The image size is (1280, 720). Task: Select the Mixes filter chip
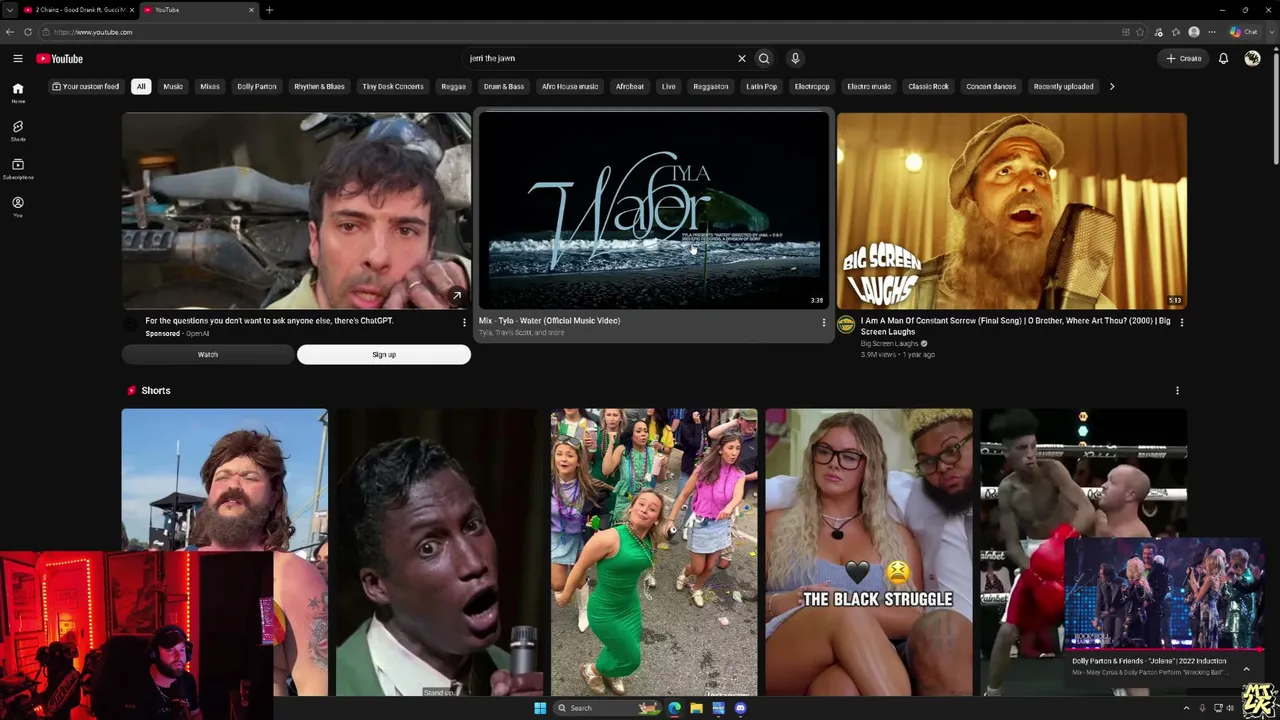(x=210, y=87)
